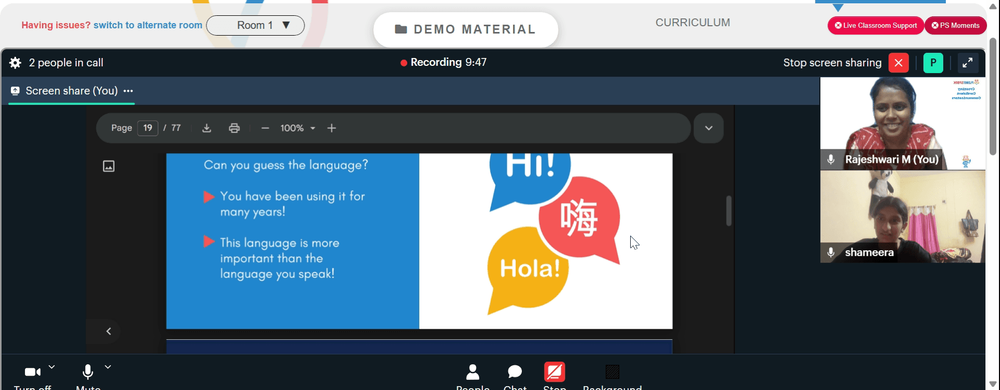Click switch to alternate room link
This screenshot has width=1000, height=390.
tap(148, 25)
